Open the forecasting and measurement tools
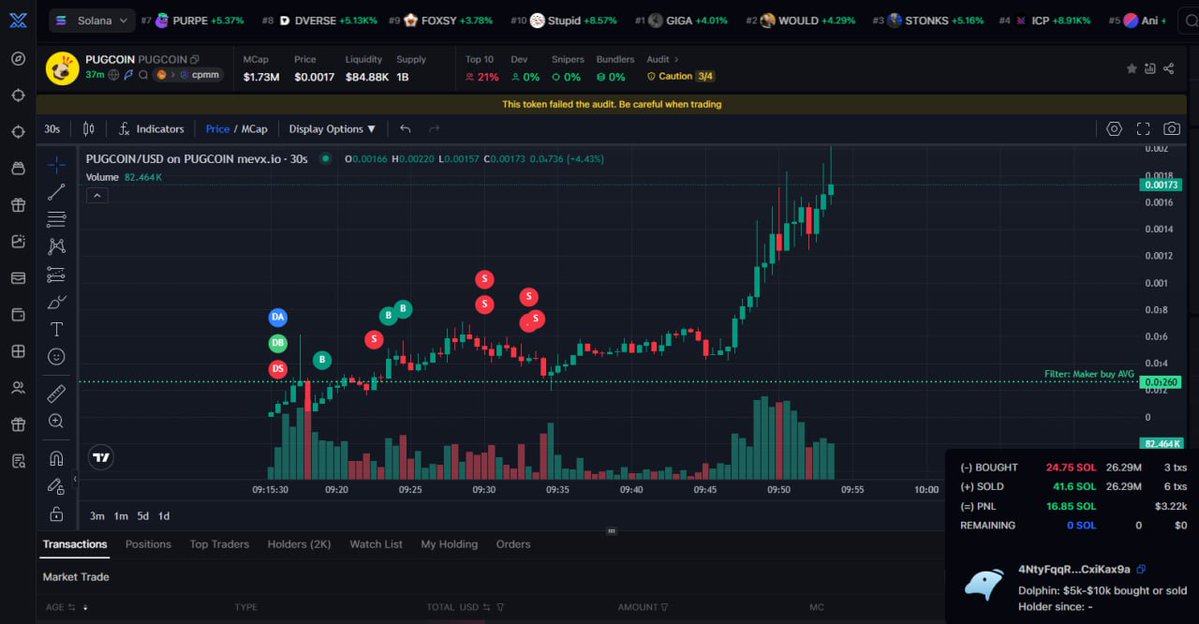 57,274
